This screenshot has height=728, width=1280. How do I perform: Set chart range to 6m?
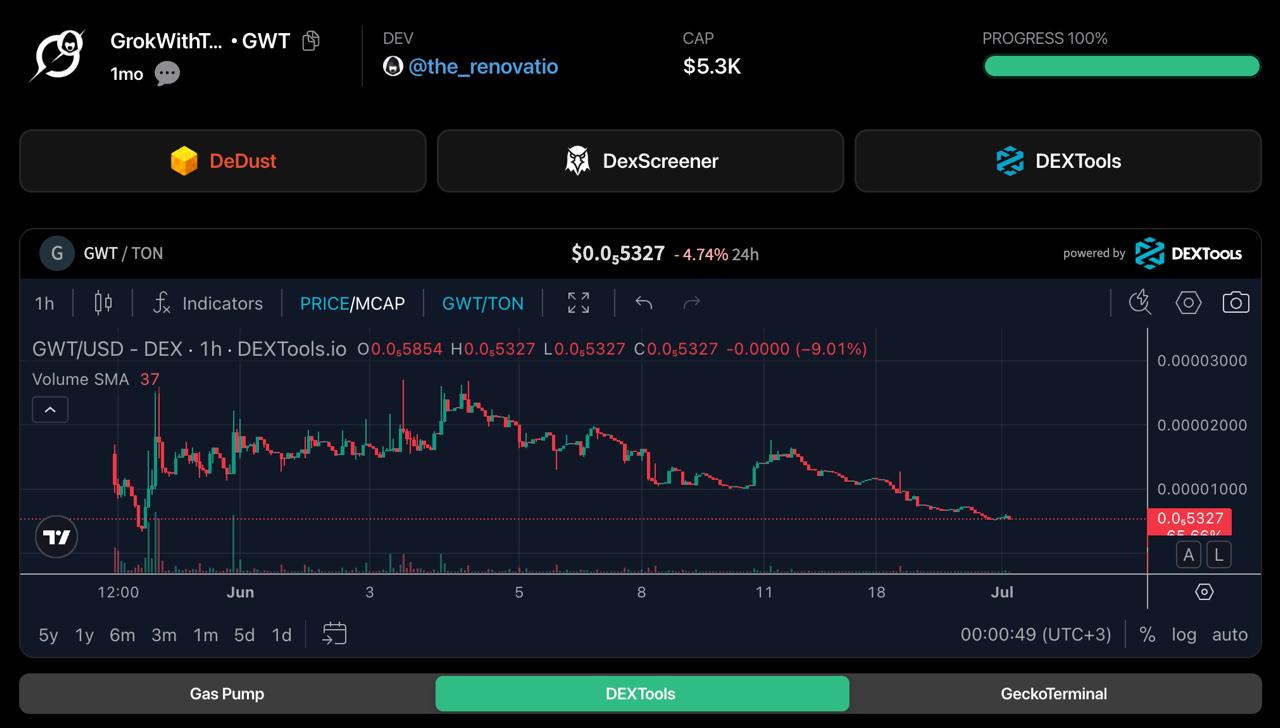point(122,634)
